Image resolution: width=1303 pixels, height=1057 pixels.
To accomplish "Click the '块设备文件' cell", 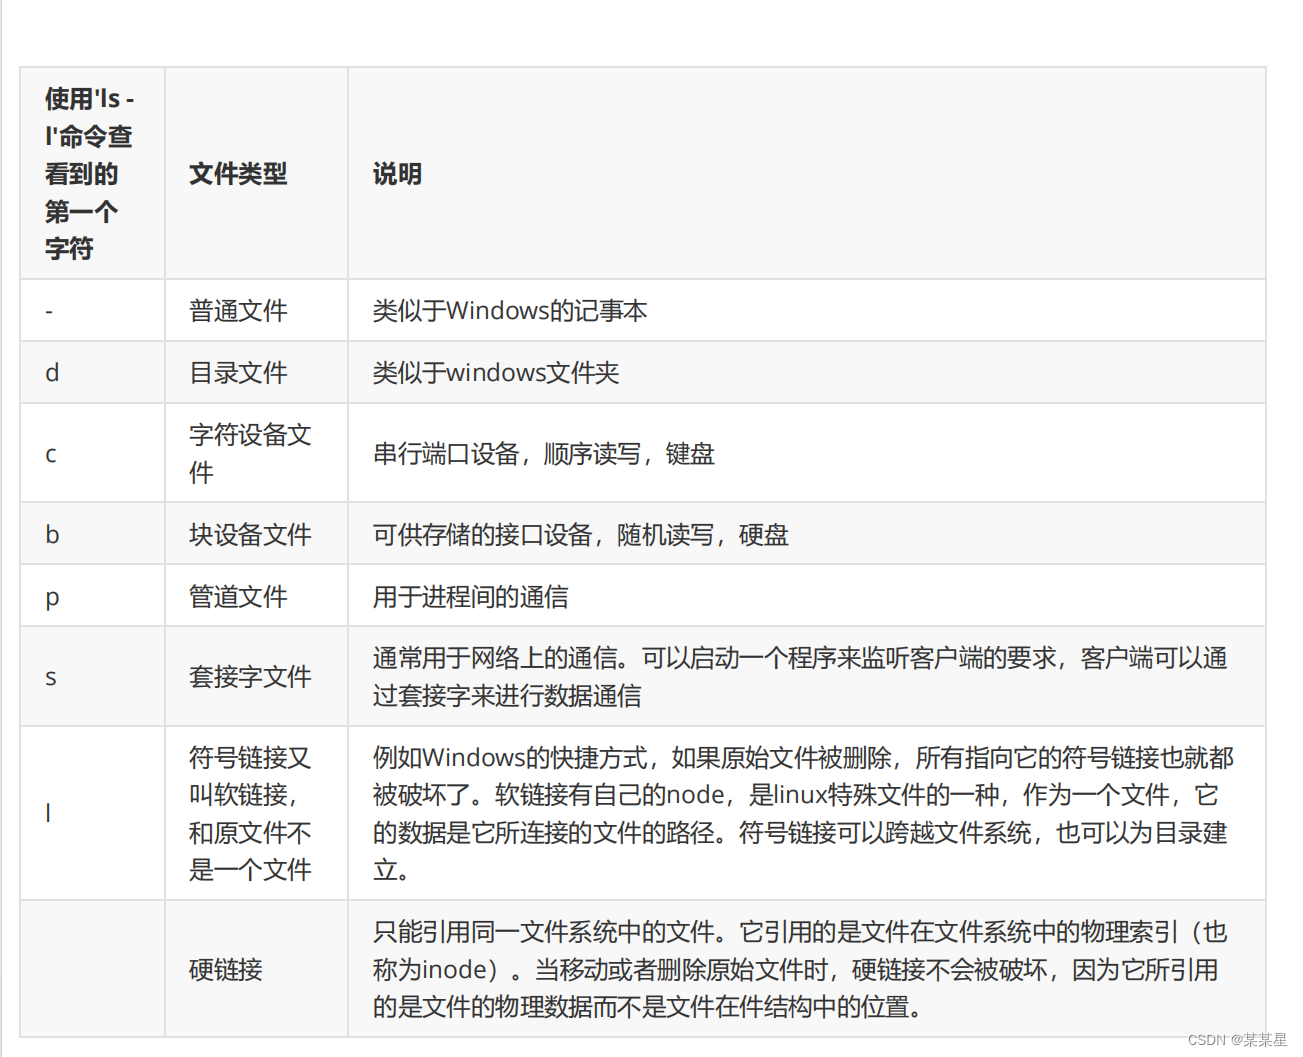I will tap(256, 534).
